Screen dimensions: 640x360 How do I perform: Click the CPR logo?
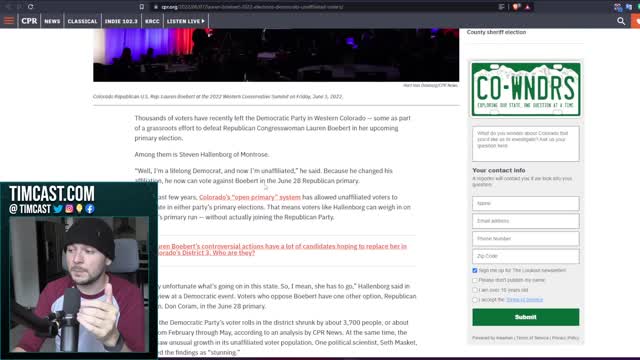pyautogui.click(x=29, y=21)
